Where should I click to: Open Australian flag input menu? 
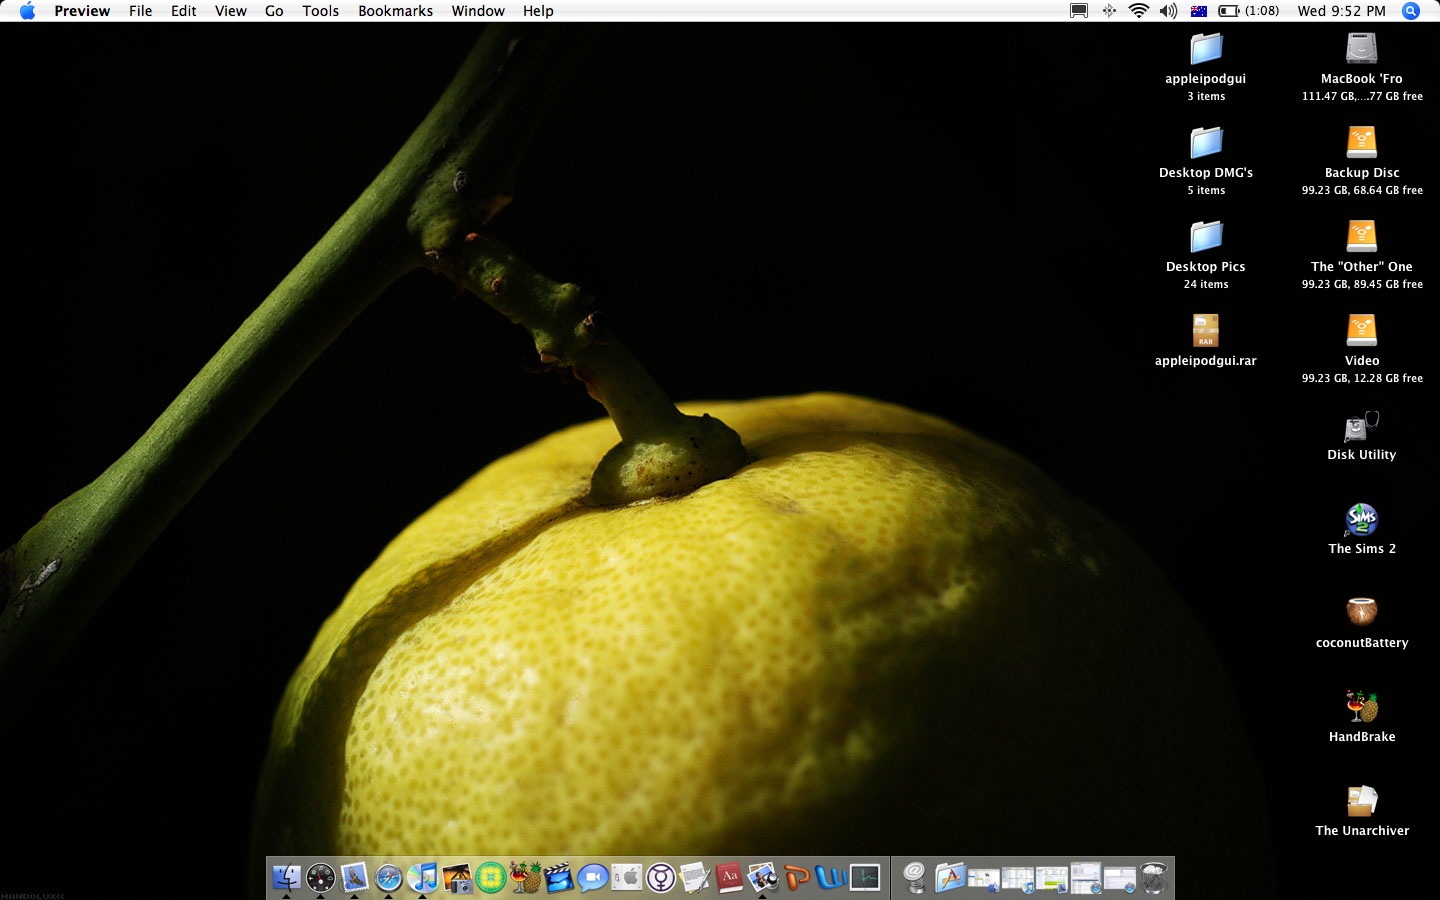(1199, 11)
